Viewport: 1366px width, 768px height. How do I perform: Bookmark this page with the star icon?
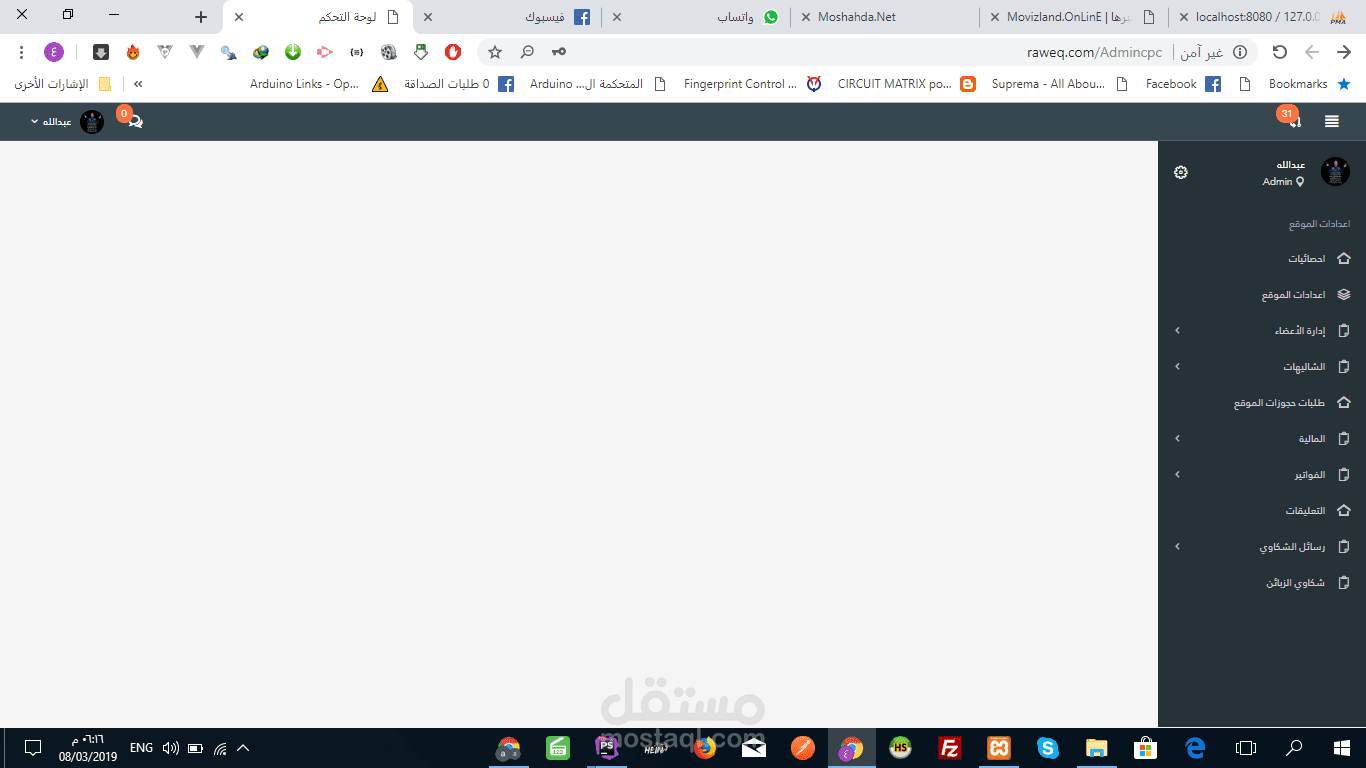click(x=495, y=52)
